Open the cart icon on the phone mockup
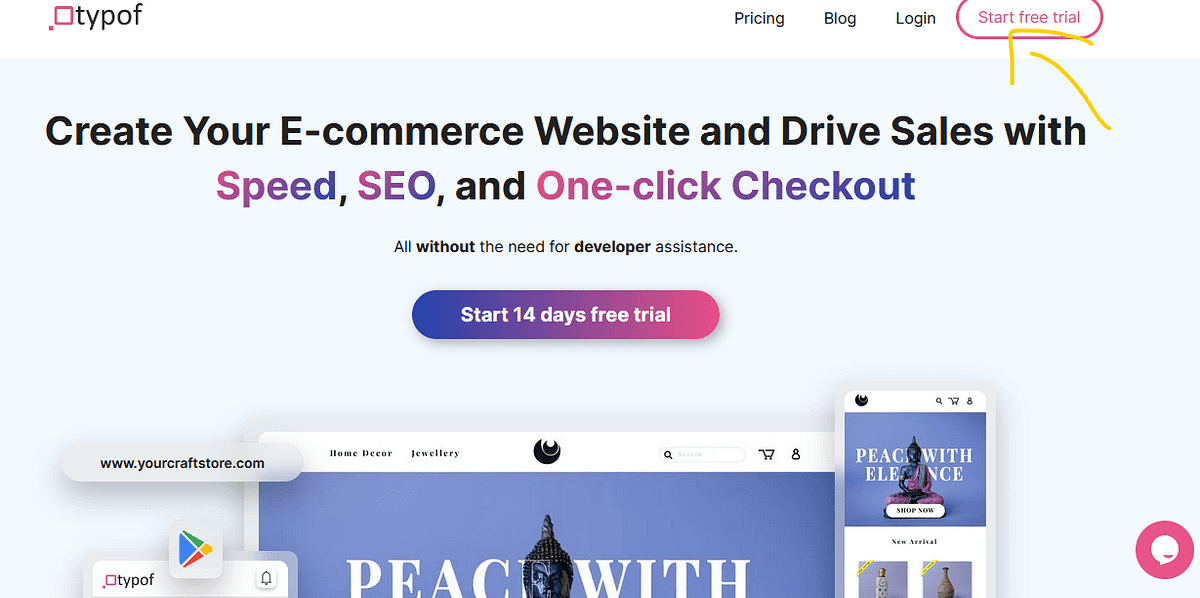This screenshot has width=1200, height=598. pyautogui.click(x=953, y=400)
